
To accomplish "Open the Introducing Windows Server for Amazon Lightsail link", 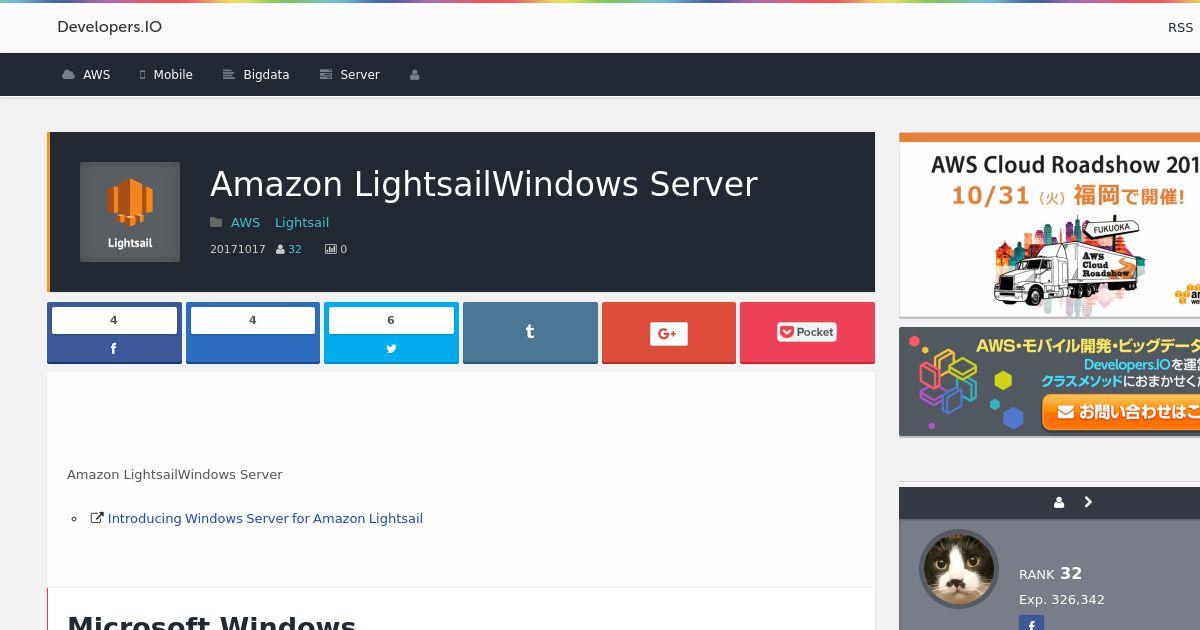I will tap(265, 518).
